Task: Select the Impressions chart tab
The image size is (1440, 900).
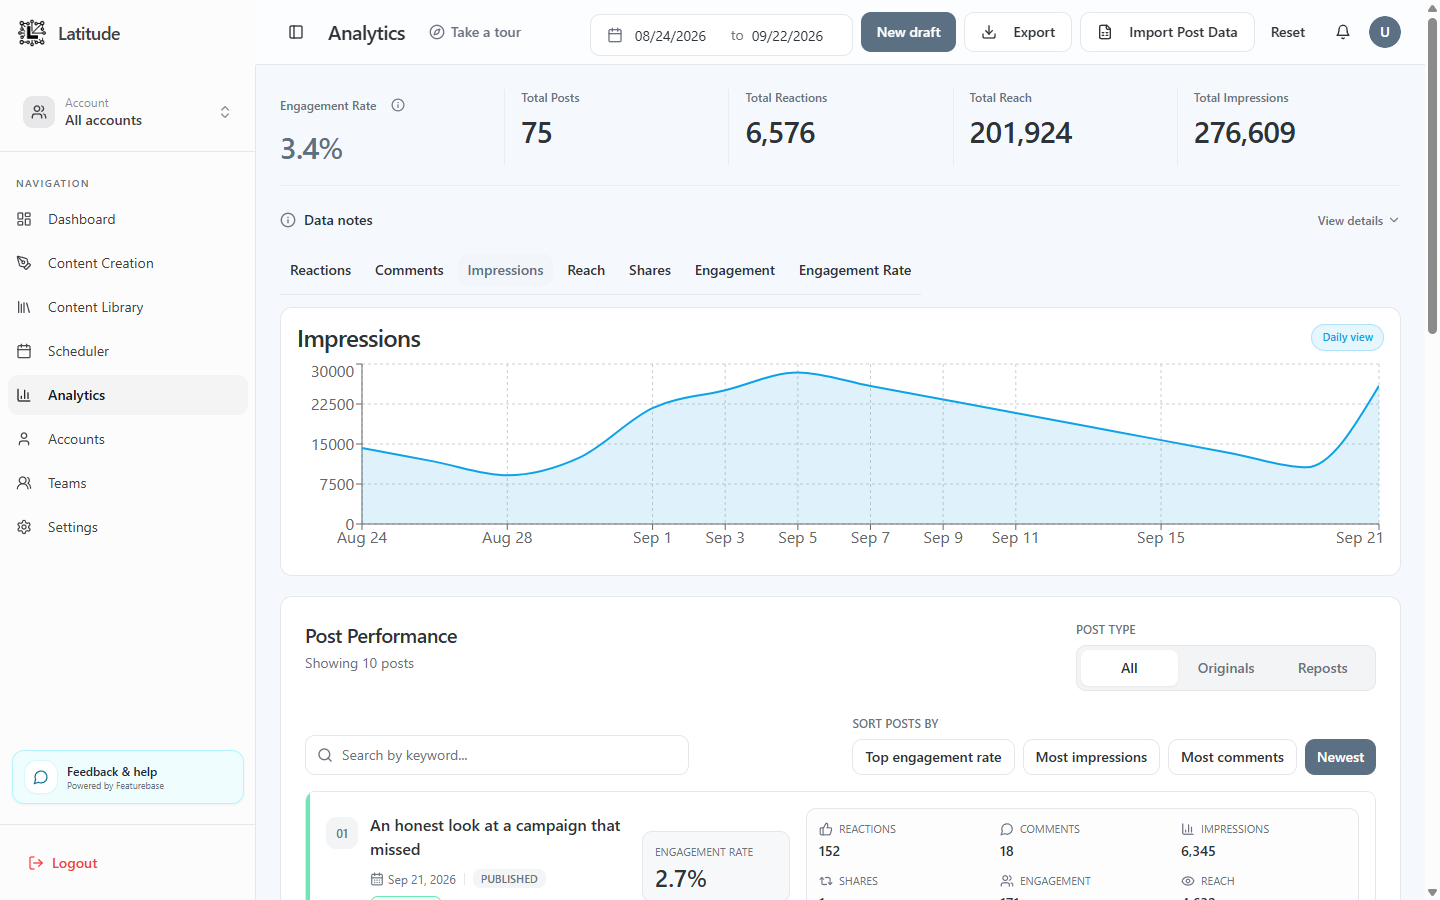Action: 505,270
